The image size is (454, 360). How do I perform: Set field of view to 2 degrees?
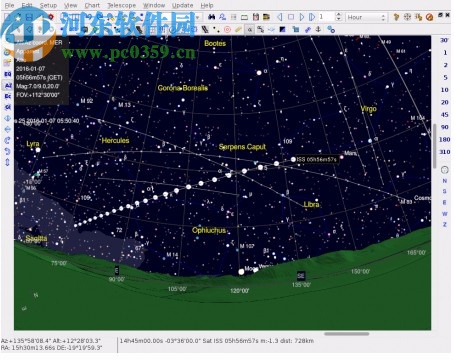445,65
